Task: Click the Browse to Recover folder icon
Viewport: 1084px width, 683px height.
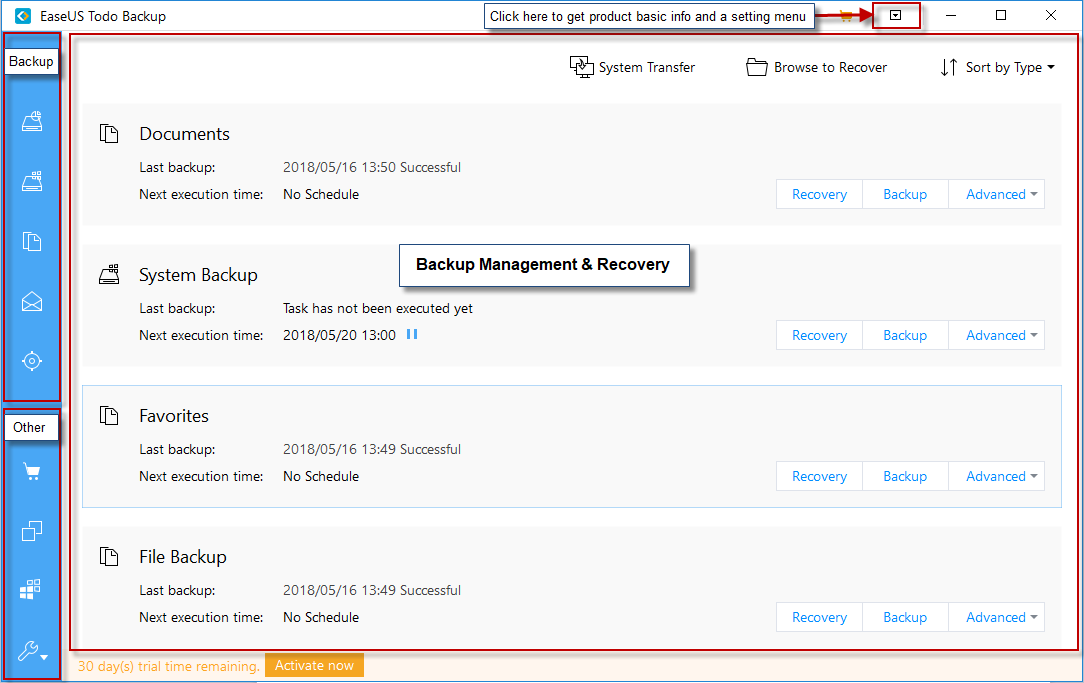Action: (x=756, y=67)
